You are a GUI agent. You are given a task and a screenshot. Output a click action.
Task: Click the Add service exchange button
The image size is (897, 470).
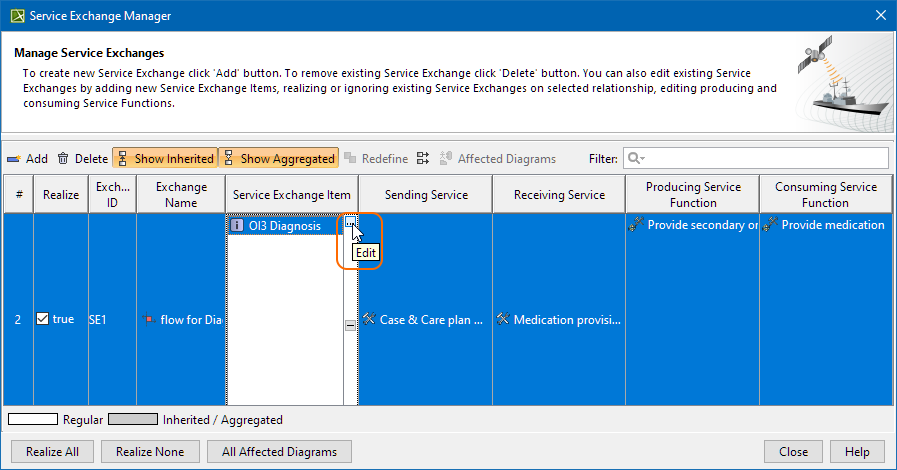27,158
